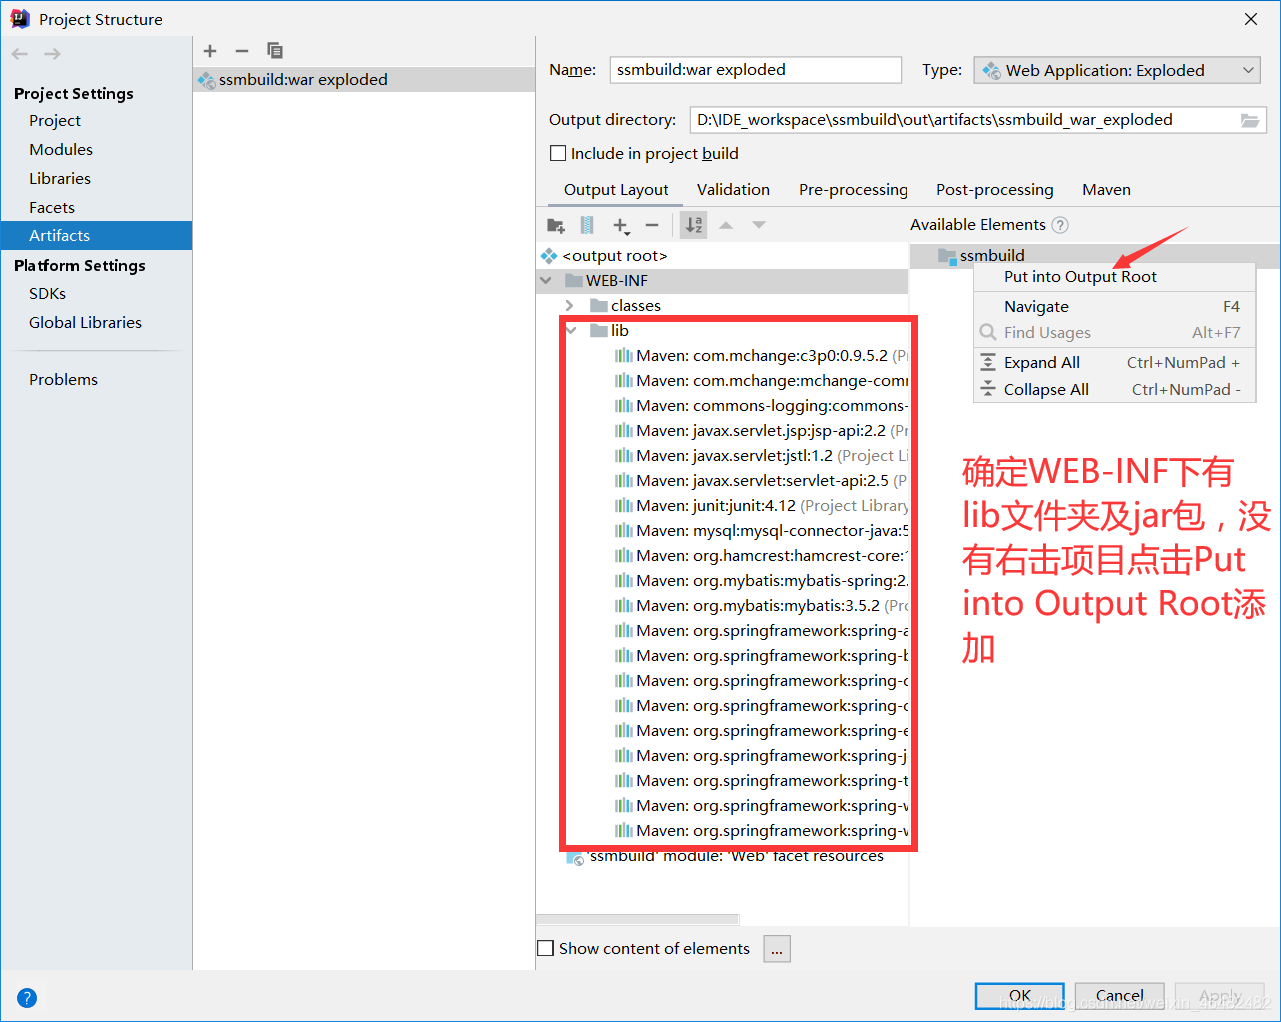Click the OK button
The width and height of the screenshot is (1281, 1022).
coord(1020,996)
